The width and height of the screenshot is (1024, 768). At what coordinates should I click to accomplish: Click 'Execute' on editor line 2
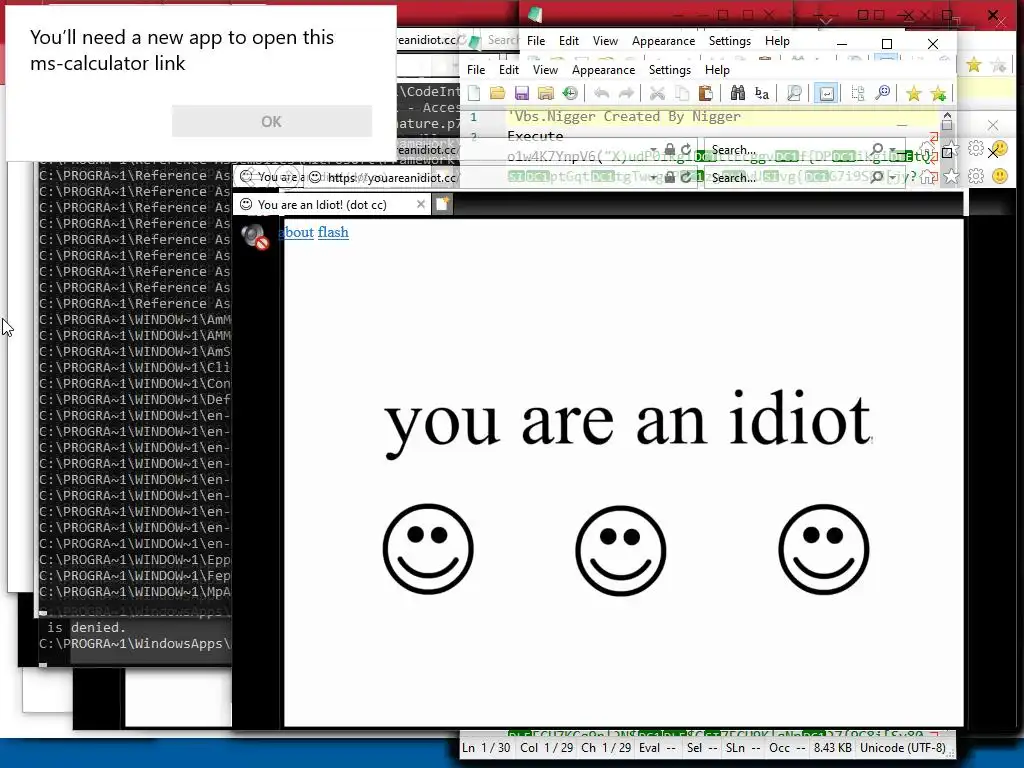point(535,136)
